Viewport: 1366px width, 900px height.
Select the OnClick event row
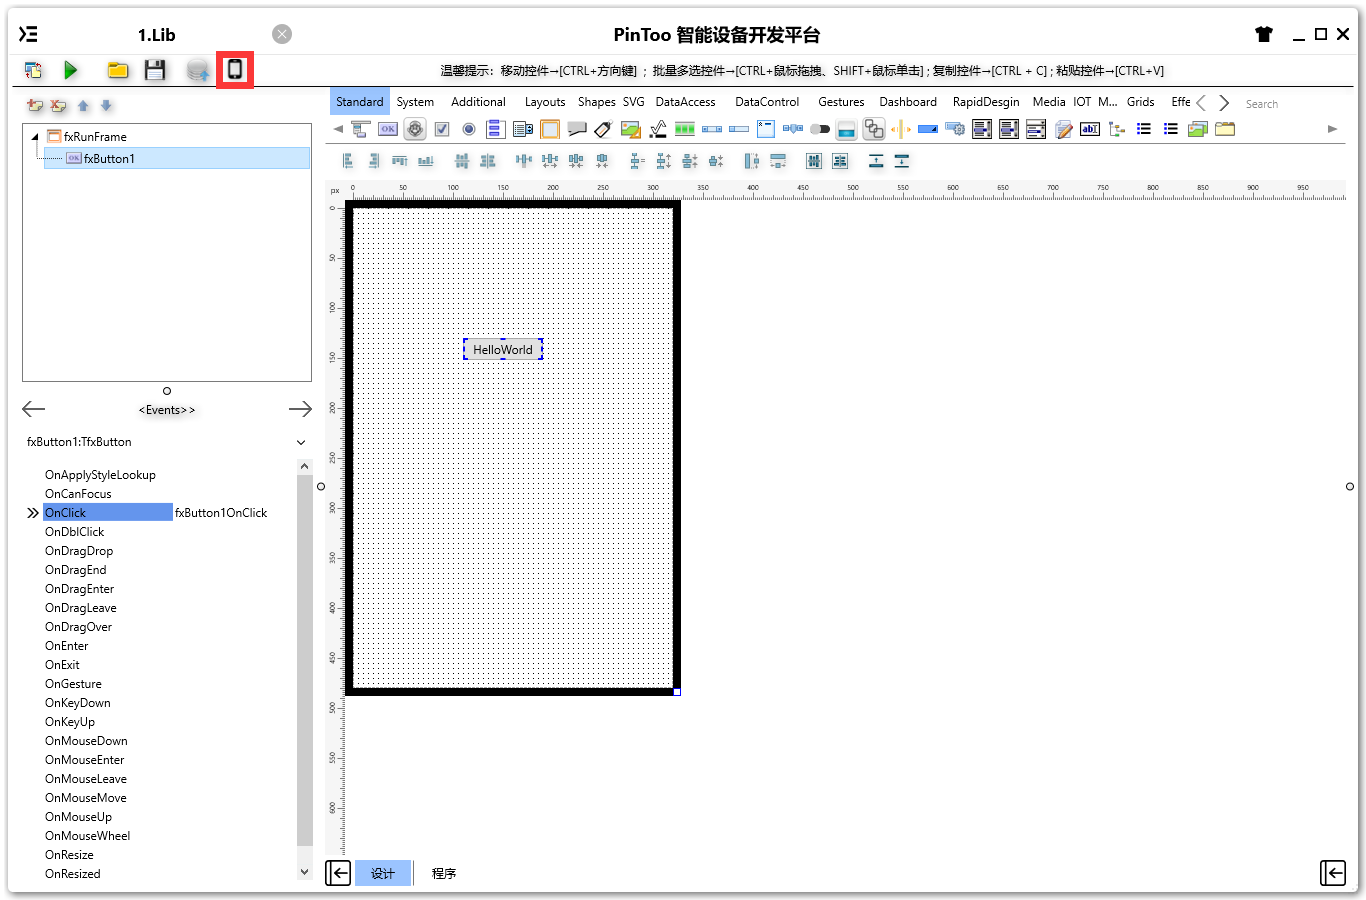point(108,512)
